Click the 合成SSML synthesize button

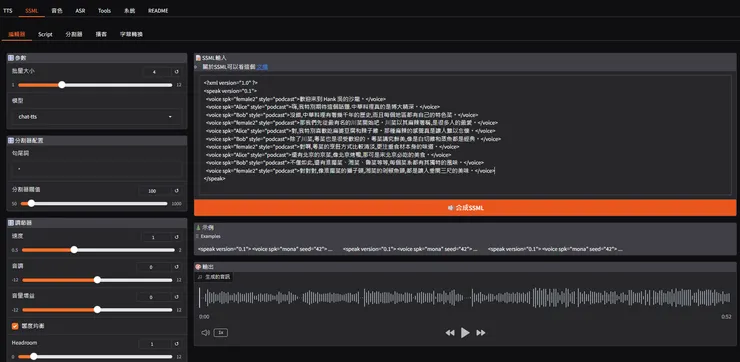(465, 208)
